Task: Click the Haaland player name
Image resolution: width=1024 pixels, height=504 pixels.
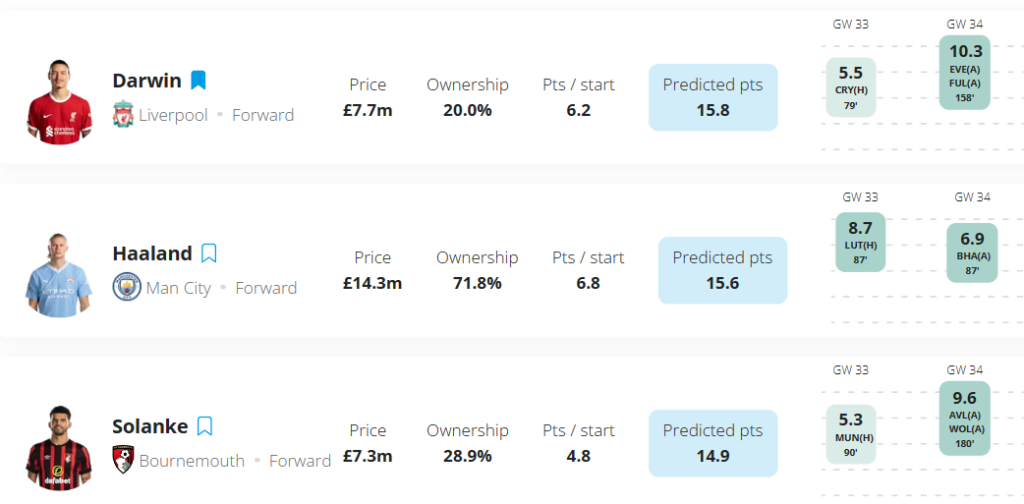Action: (x=152, y=253)
